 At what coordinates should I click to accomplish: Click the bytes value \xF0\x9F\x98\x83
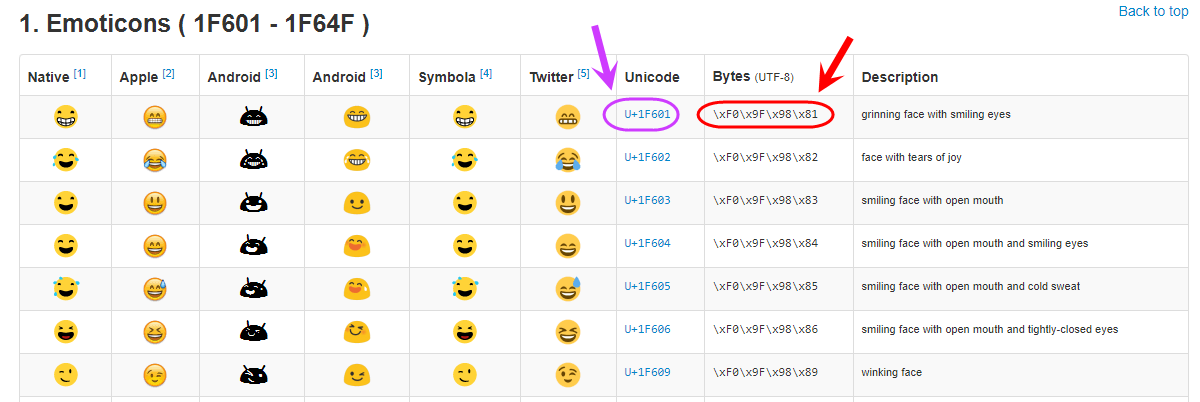[765, 201]
